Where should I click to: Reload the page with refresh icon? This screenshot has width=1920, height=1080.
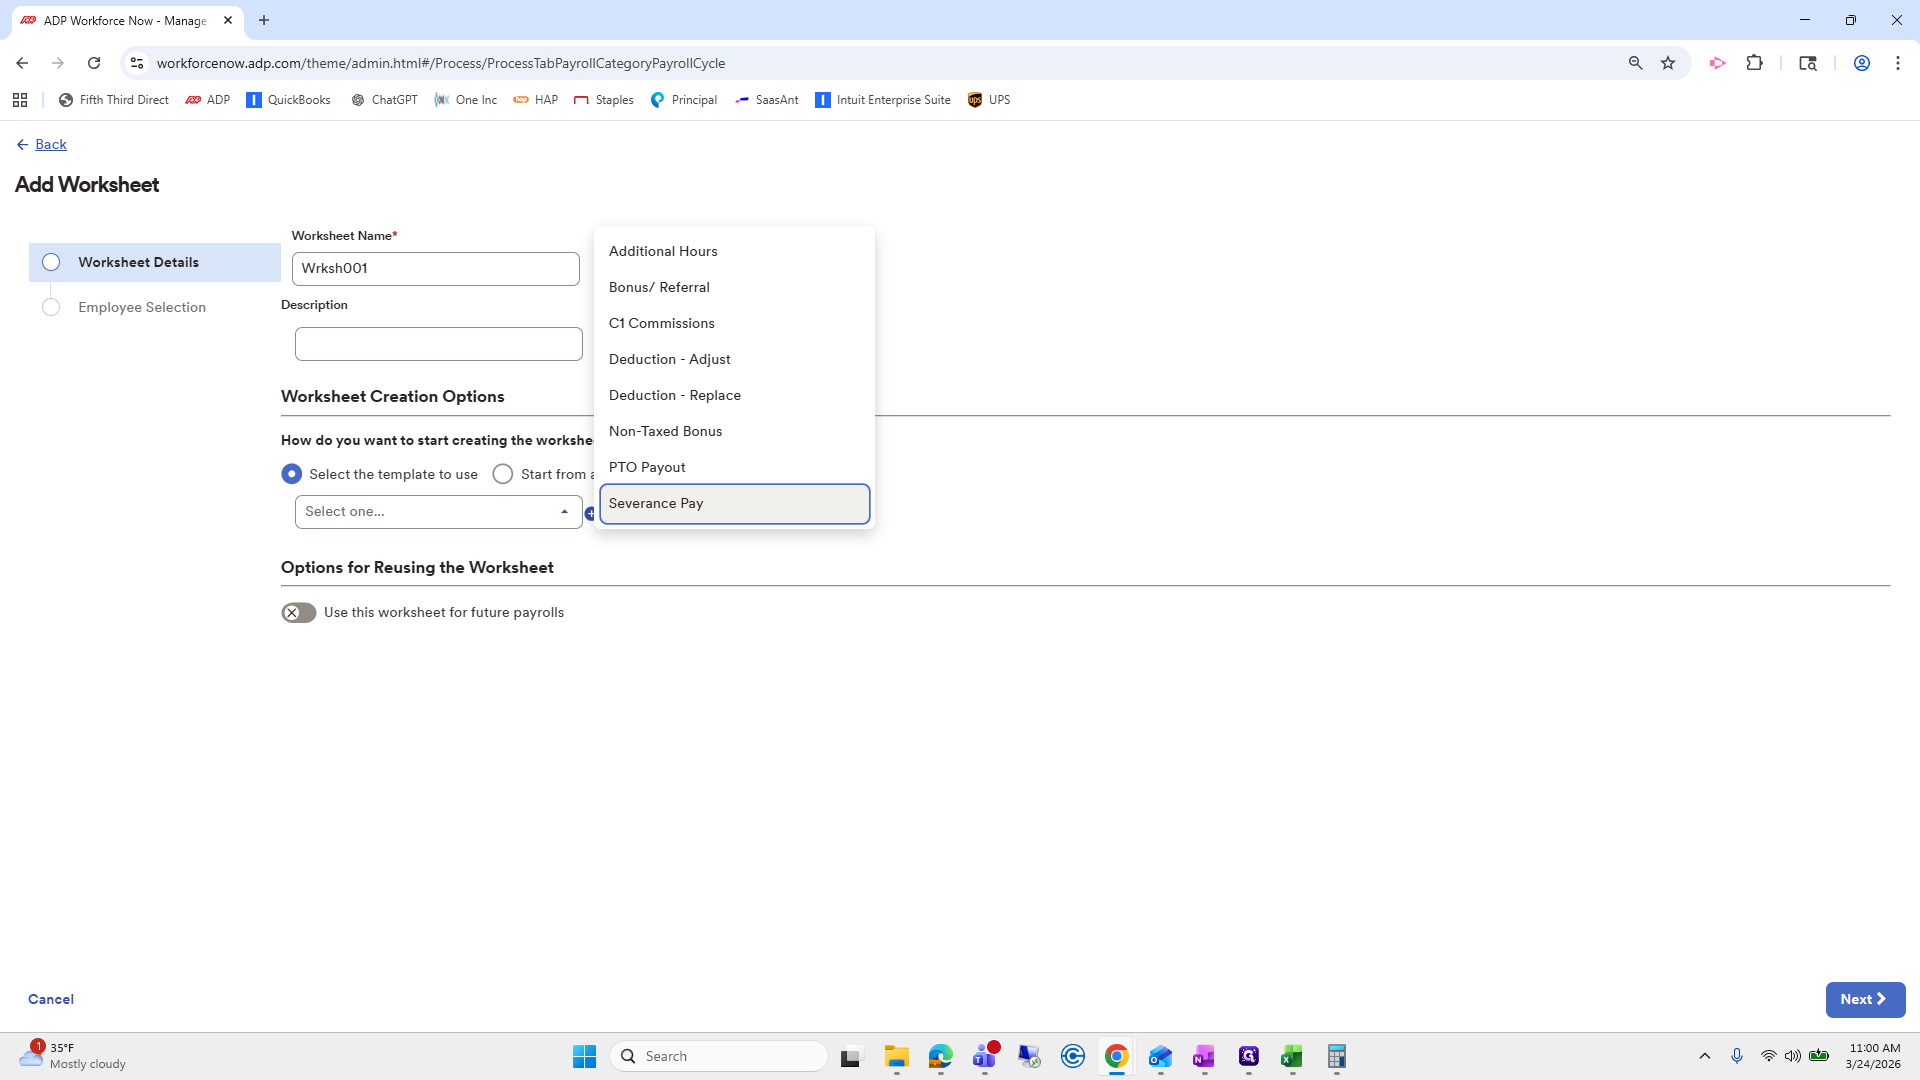click(94, 63)
